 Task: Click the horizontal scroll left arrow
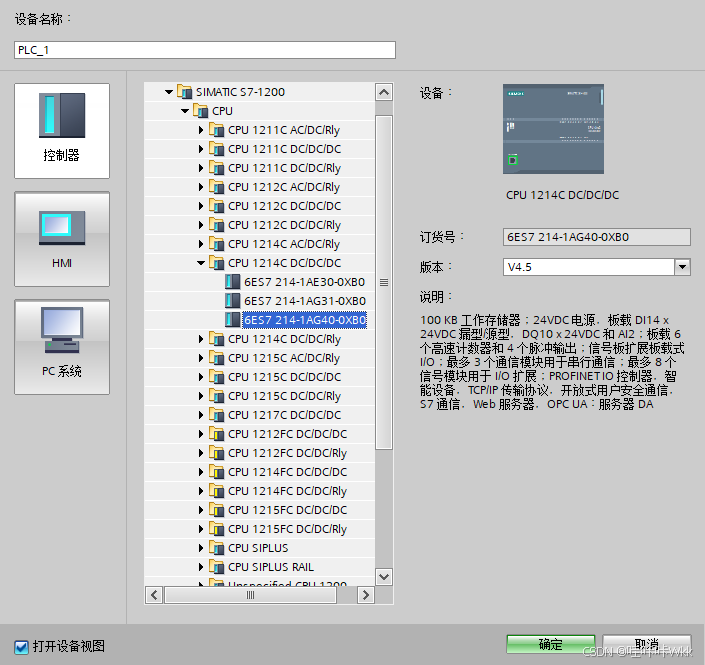click(x=154, y=595)
